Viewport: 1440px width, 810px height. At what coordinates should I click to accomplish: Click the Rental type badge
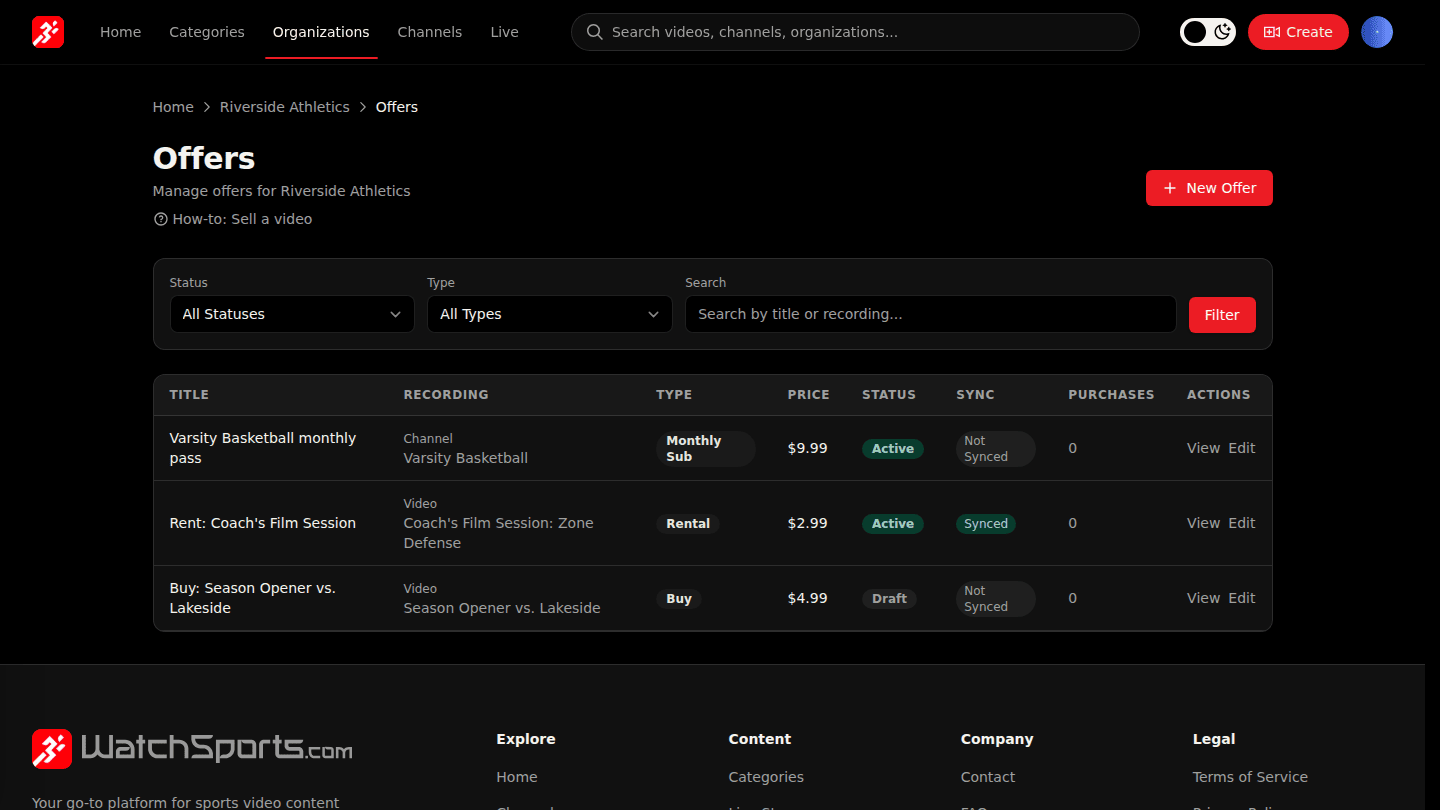point(688,524)
